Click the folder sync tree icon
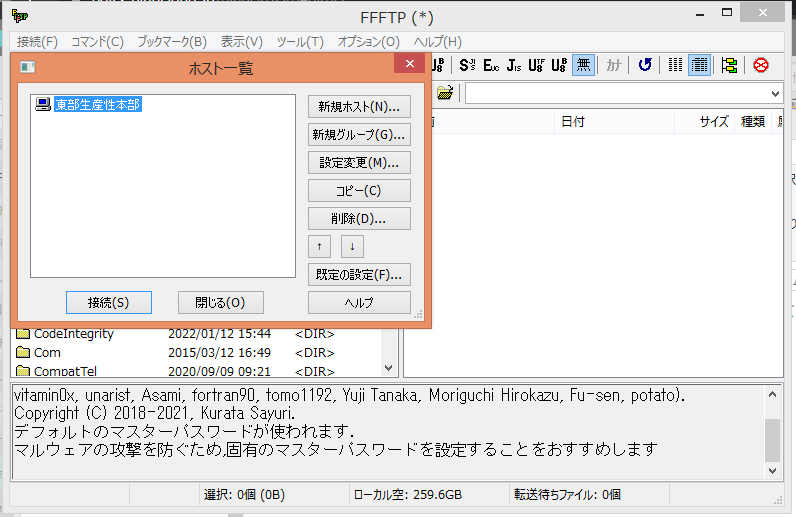 point(729,65)
